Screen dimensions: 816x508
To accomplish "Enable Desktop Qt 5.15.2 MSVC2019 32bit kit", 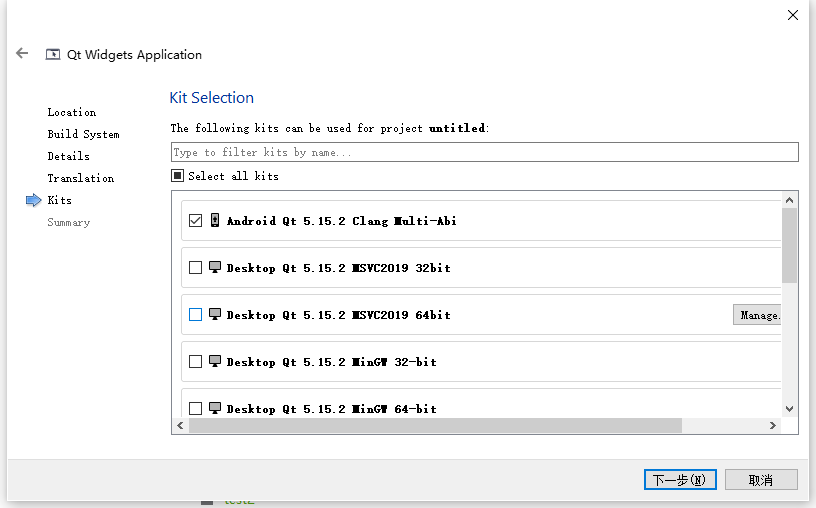I will (195, 268).
